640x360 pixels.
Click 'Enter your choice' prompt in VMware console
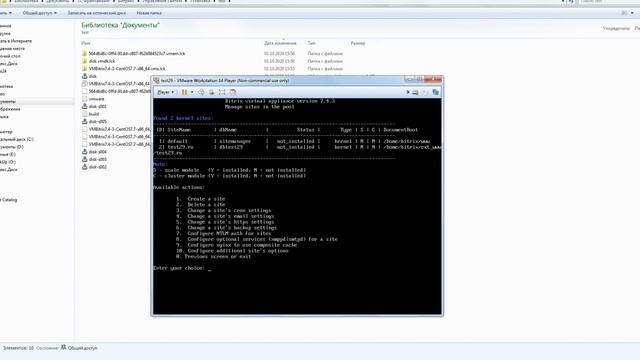click(x=179, y=268)
